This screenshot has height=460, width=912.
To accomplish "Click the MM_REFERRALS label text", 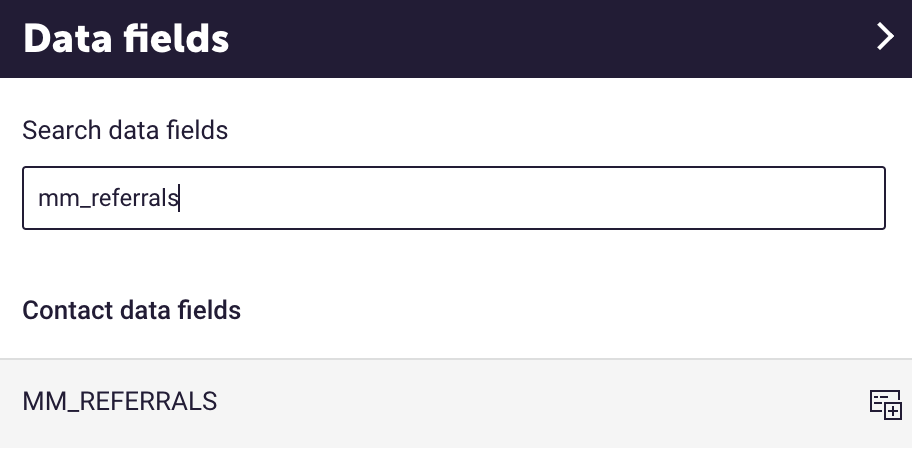I will click(120, 401).
